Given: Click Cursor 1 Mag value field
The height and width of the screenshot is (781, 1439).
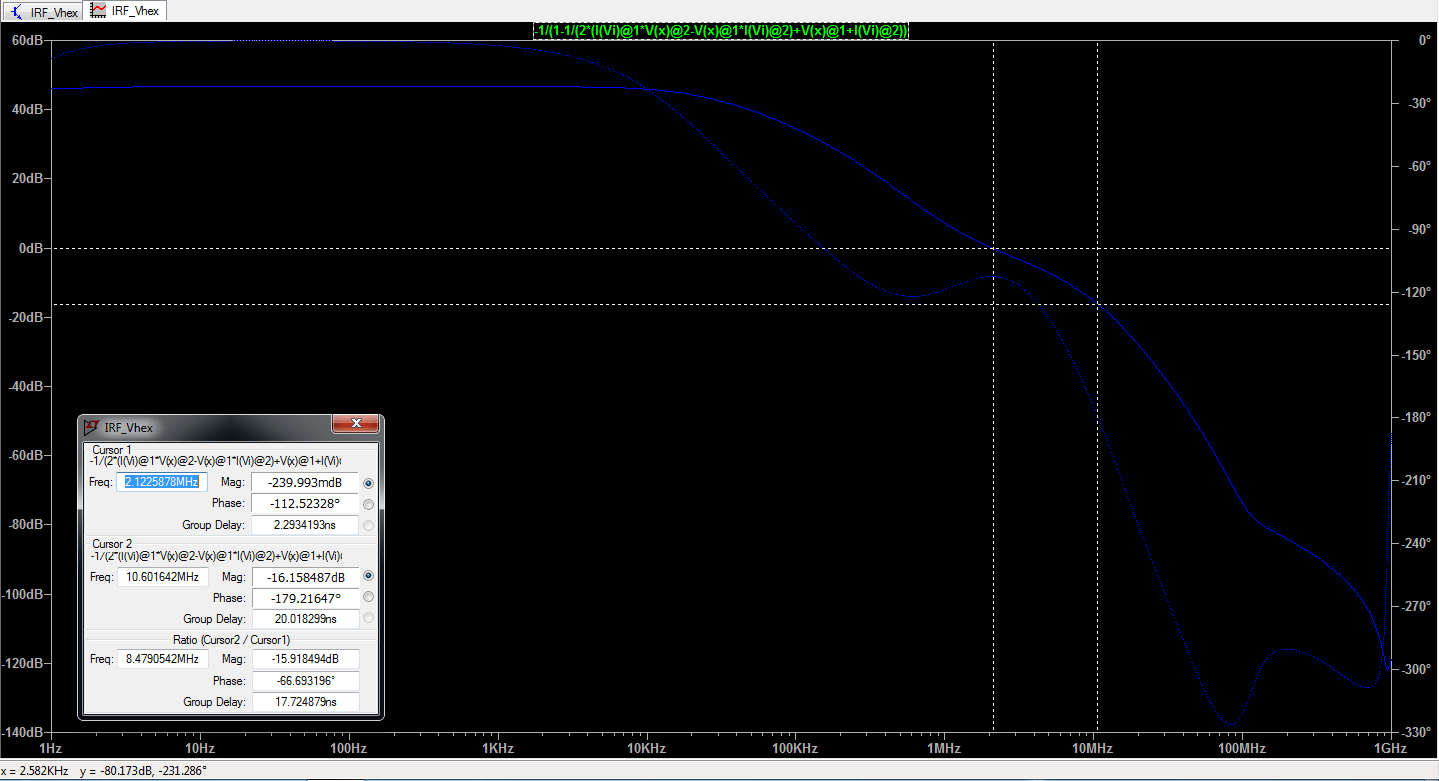Looking at the screenshot, I should pos(304,482).
